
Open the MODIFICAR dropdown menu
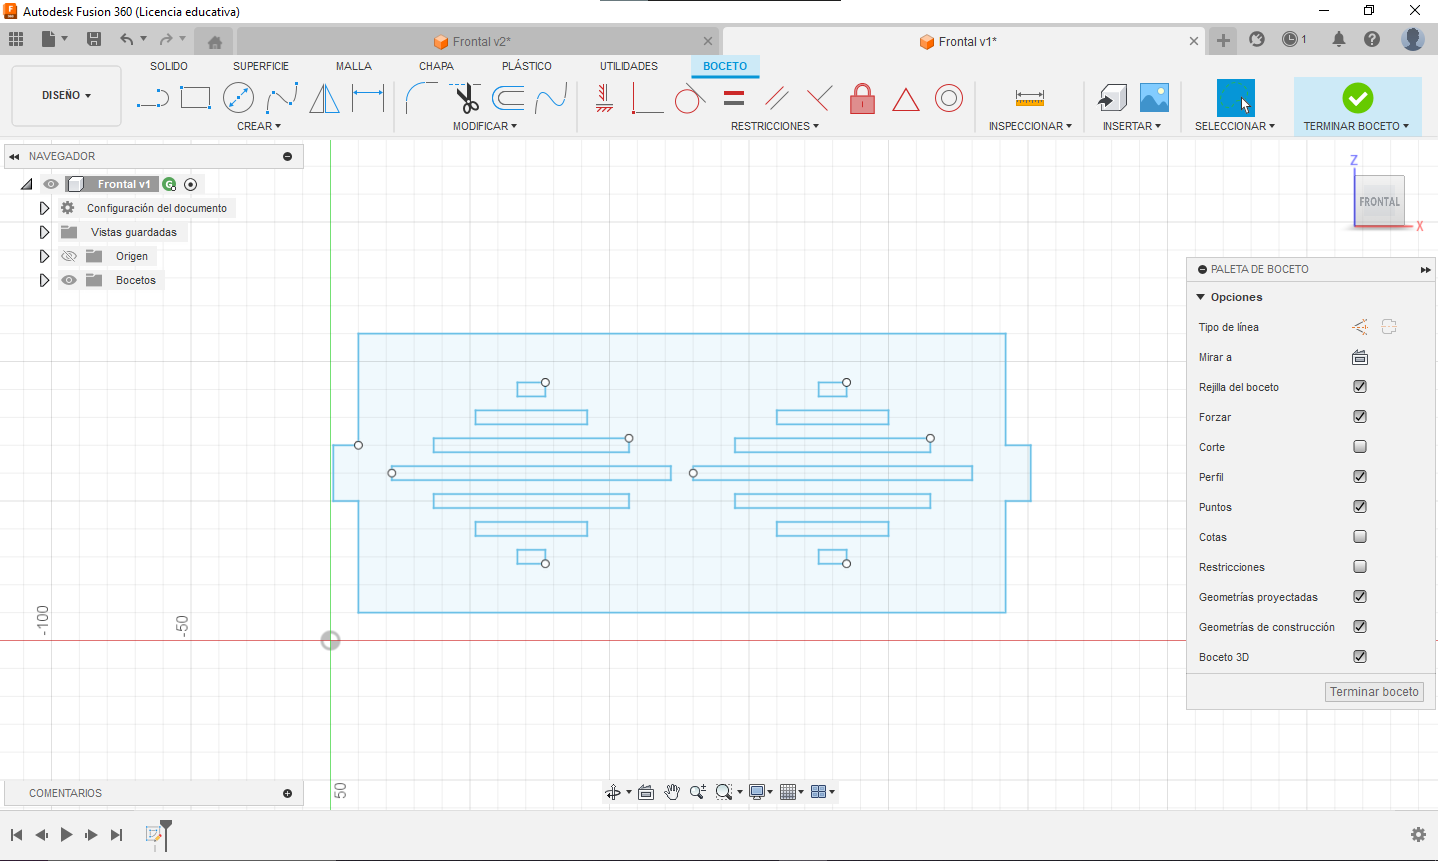click(484, 126)
